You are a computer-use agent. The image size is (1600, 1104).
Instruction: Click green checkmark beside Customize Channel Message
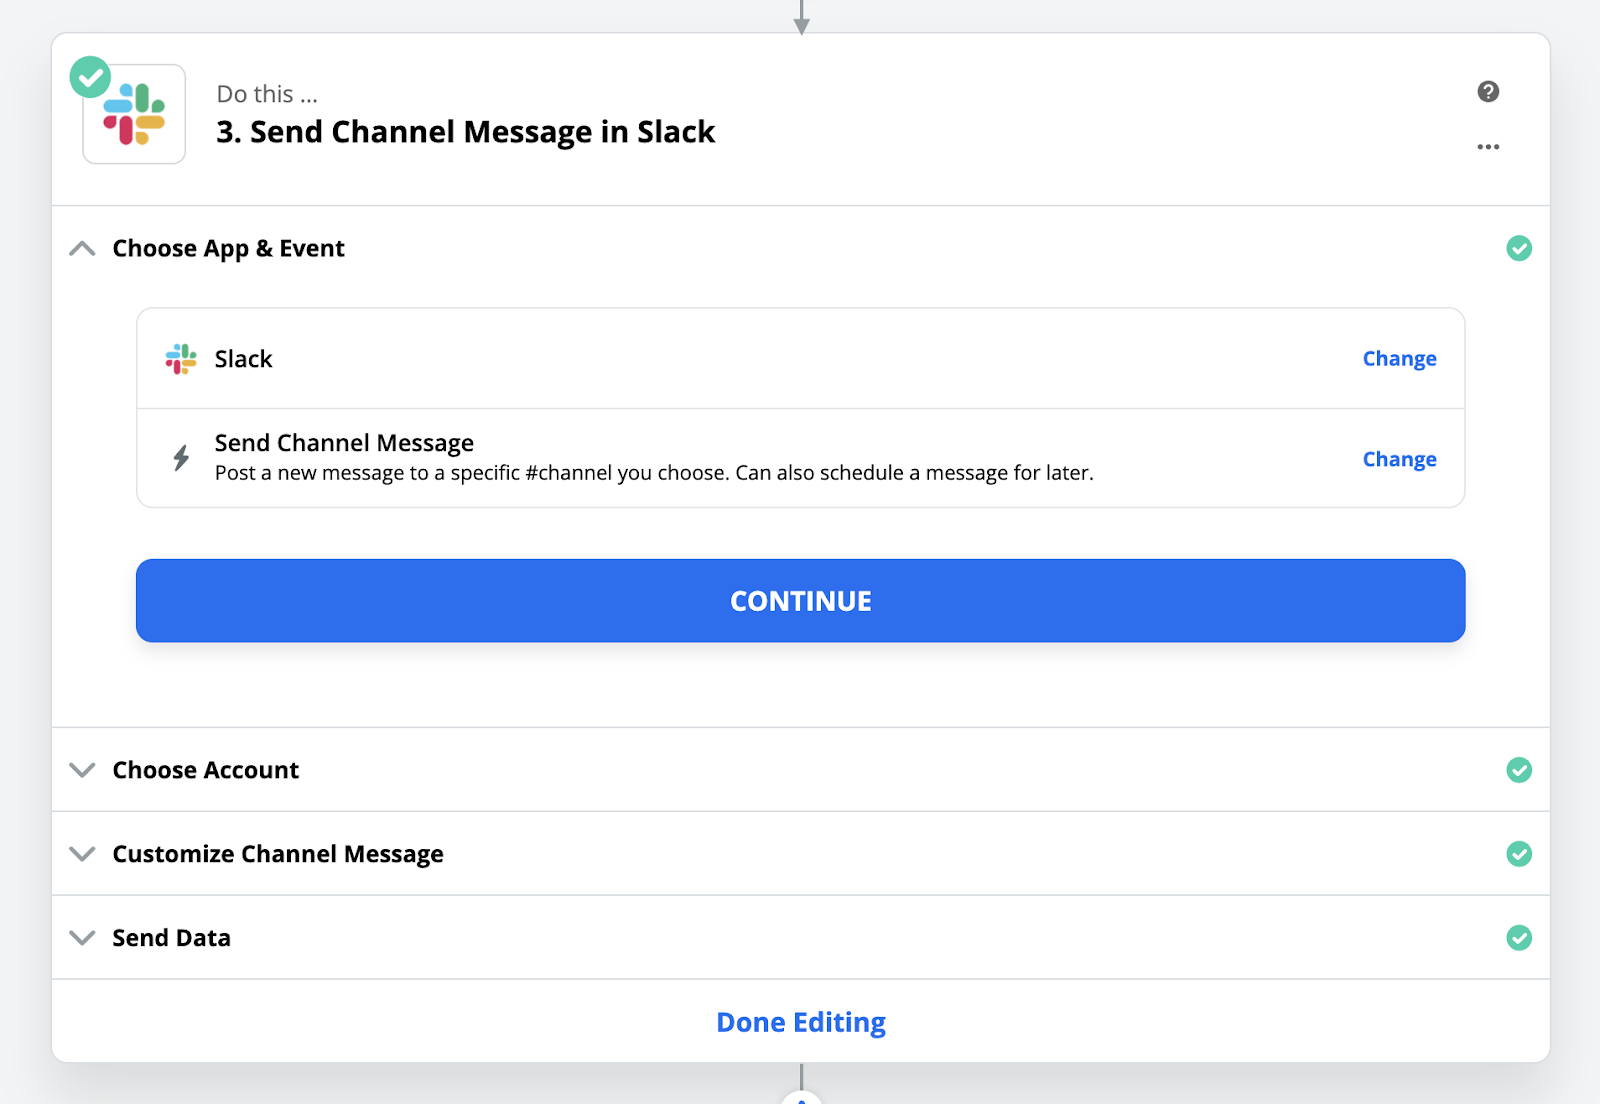pyautogui.click(x=1519, y=854)
